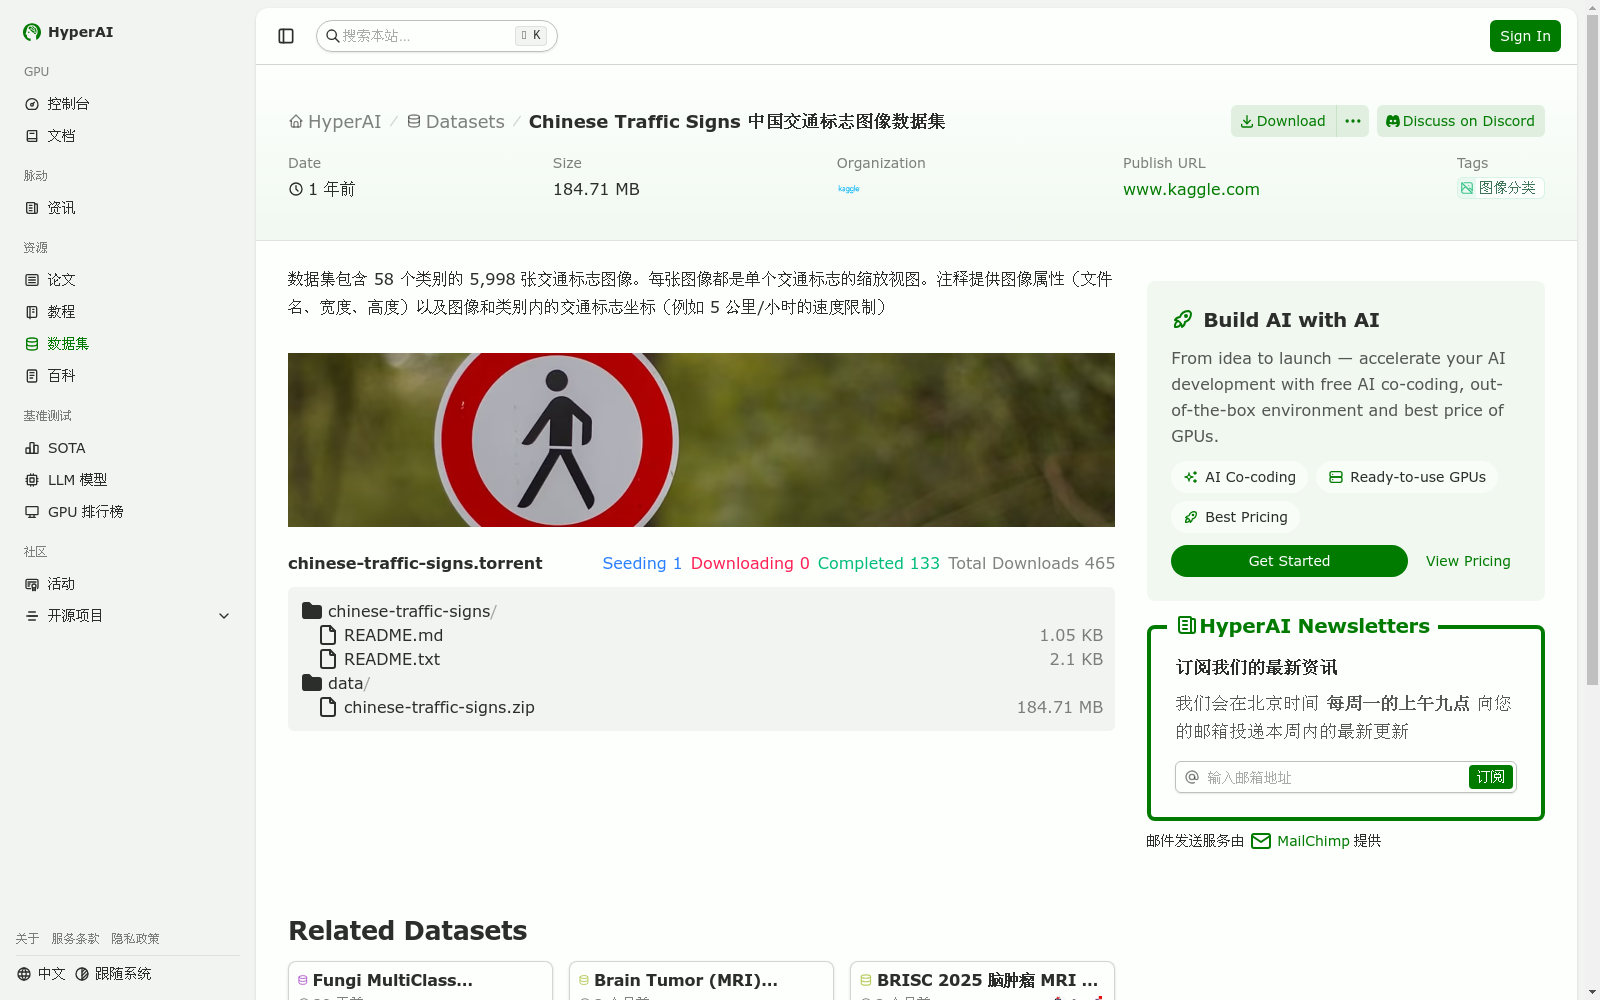
Task: Open the www.kaggle.com publish link
Action: click(x=1190, y=189)
